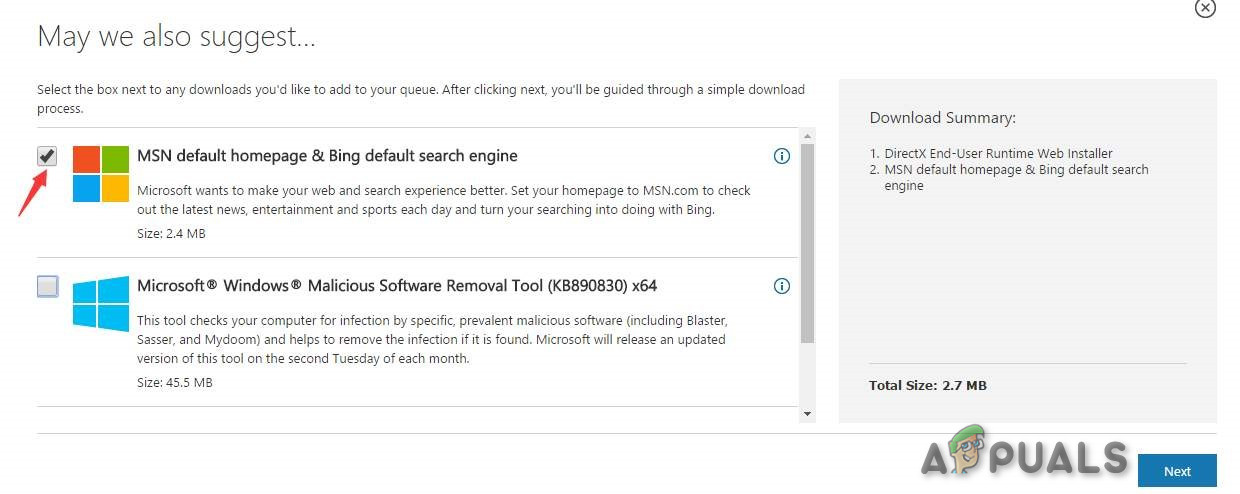Uncheck the MSN default homepage checkbox

tap(47, 157)
